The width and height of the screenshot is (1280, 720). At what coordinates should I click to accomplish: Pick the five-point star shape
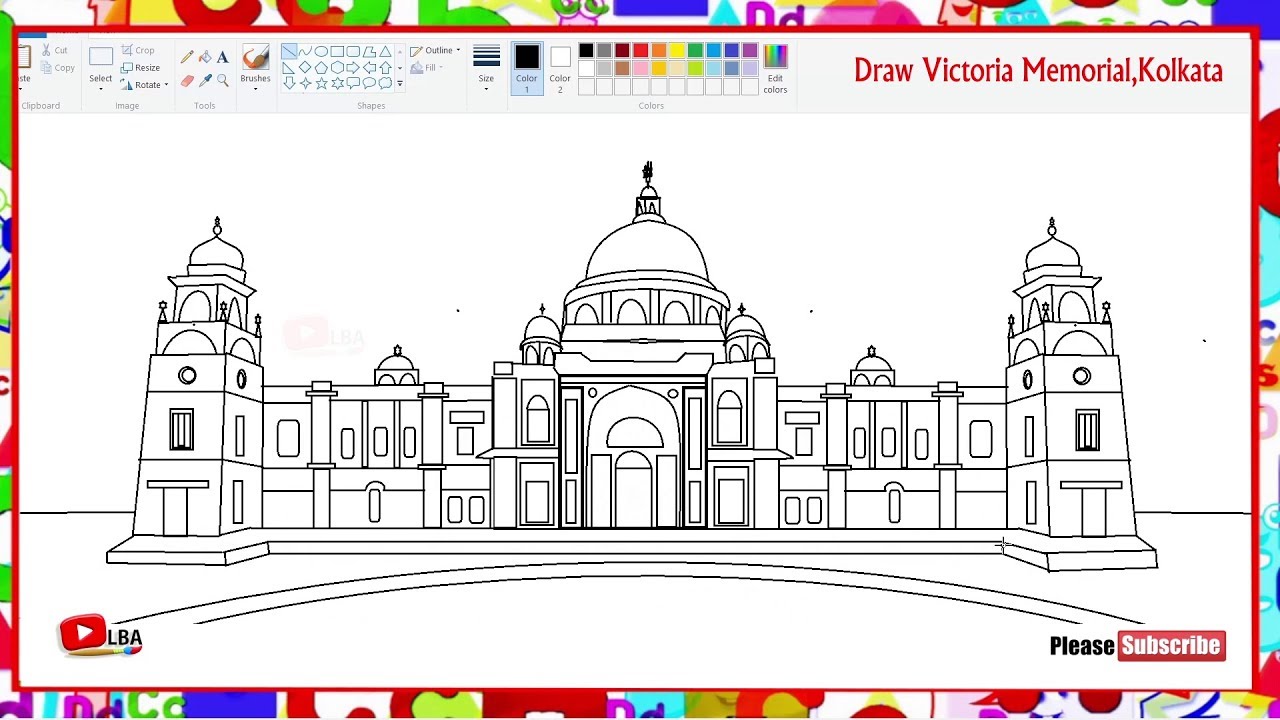coord(321,84)
